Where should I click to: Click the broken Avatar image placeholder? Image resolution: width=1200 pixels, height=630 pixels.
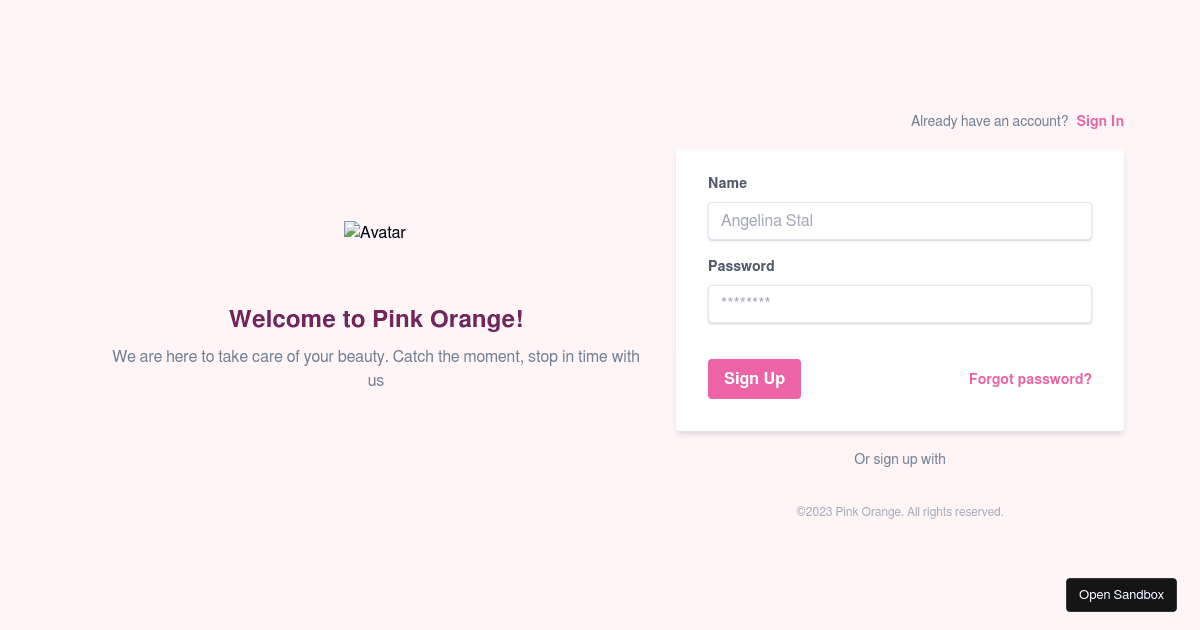pos(375,231)
